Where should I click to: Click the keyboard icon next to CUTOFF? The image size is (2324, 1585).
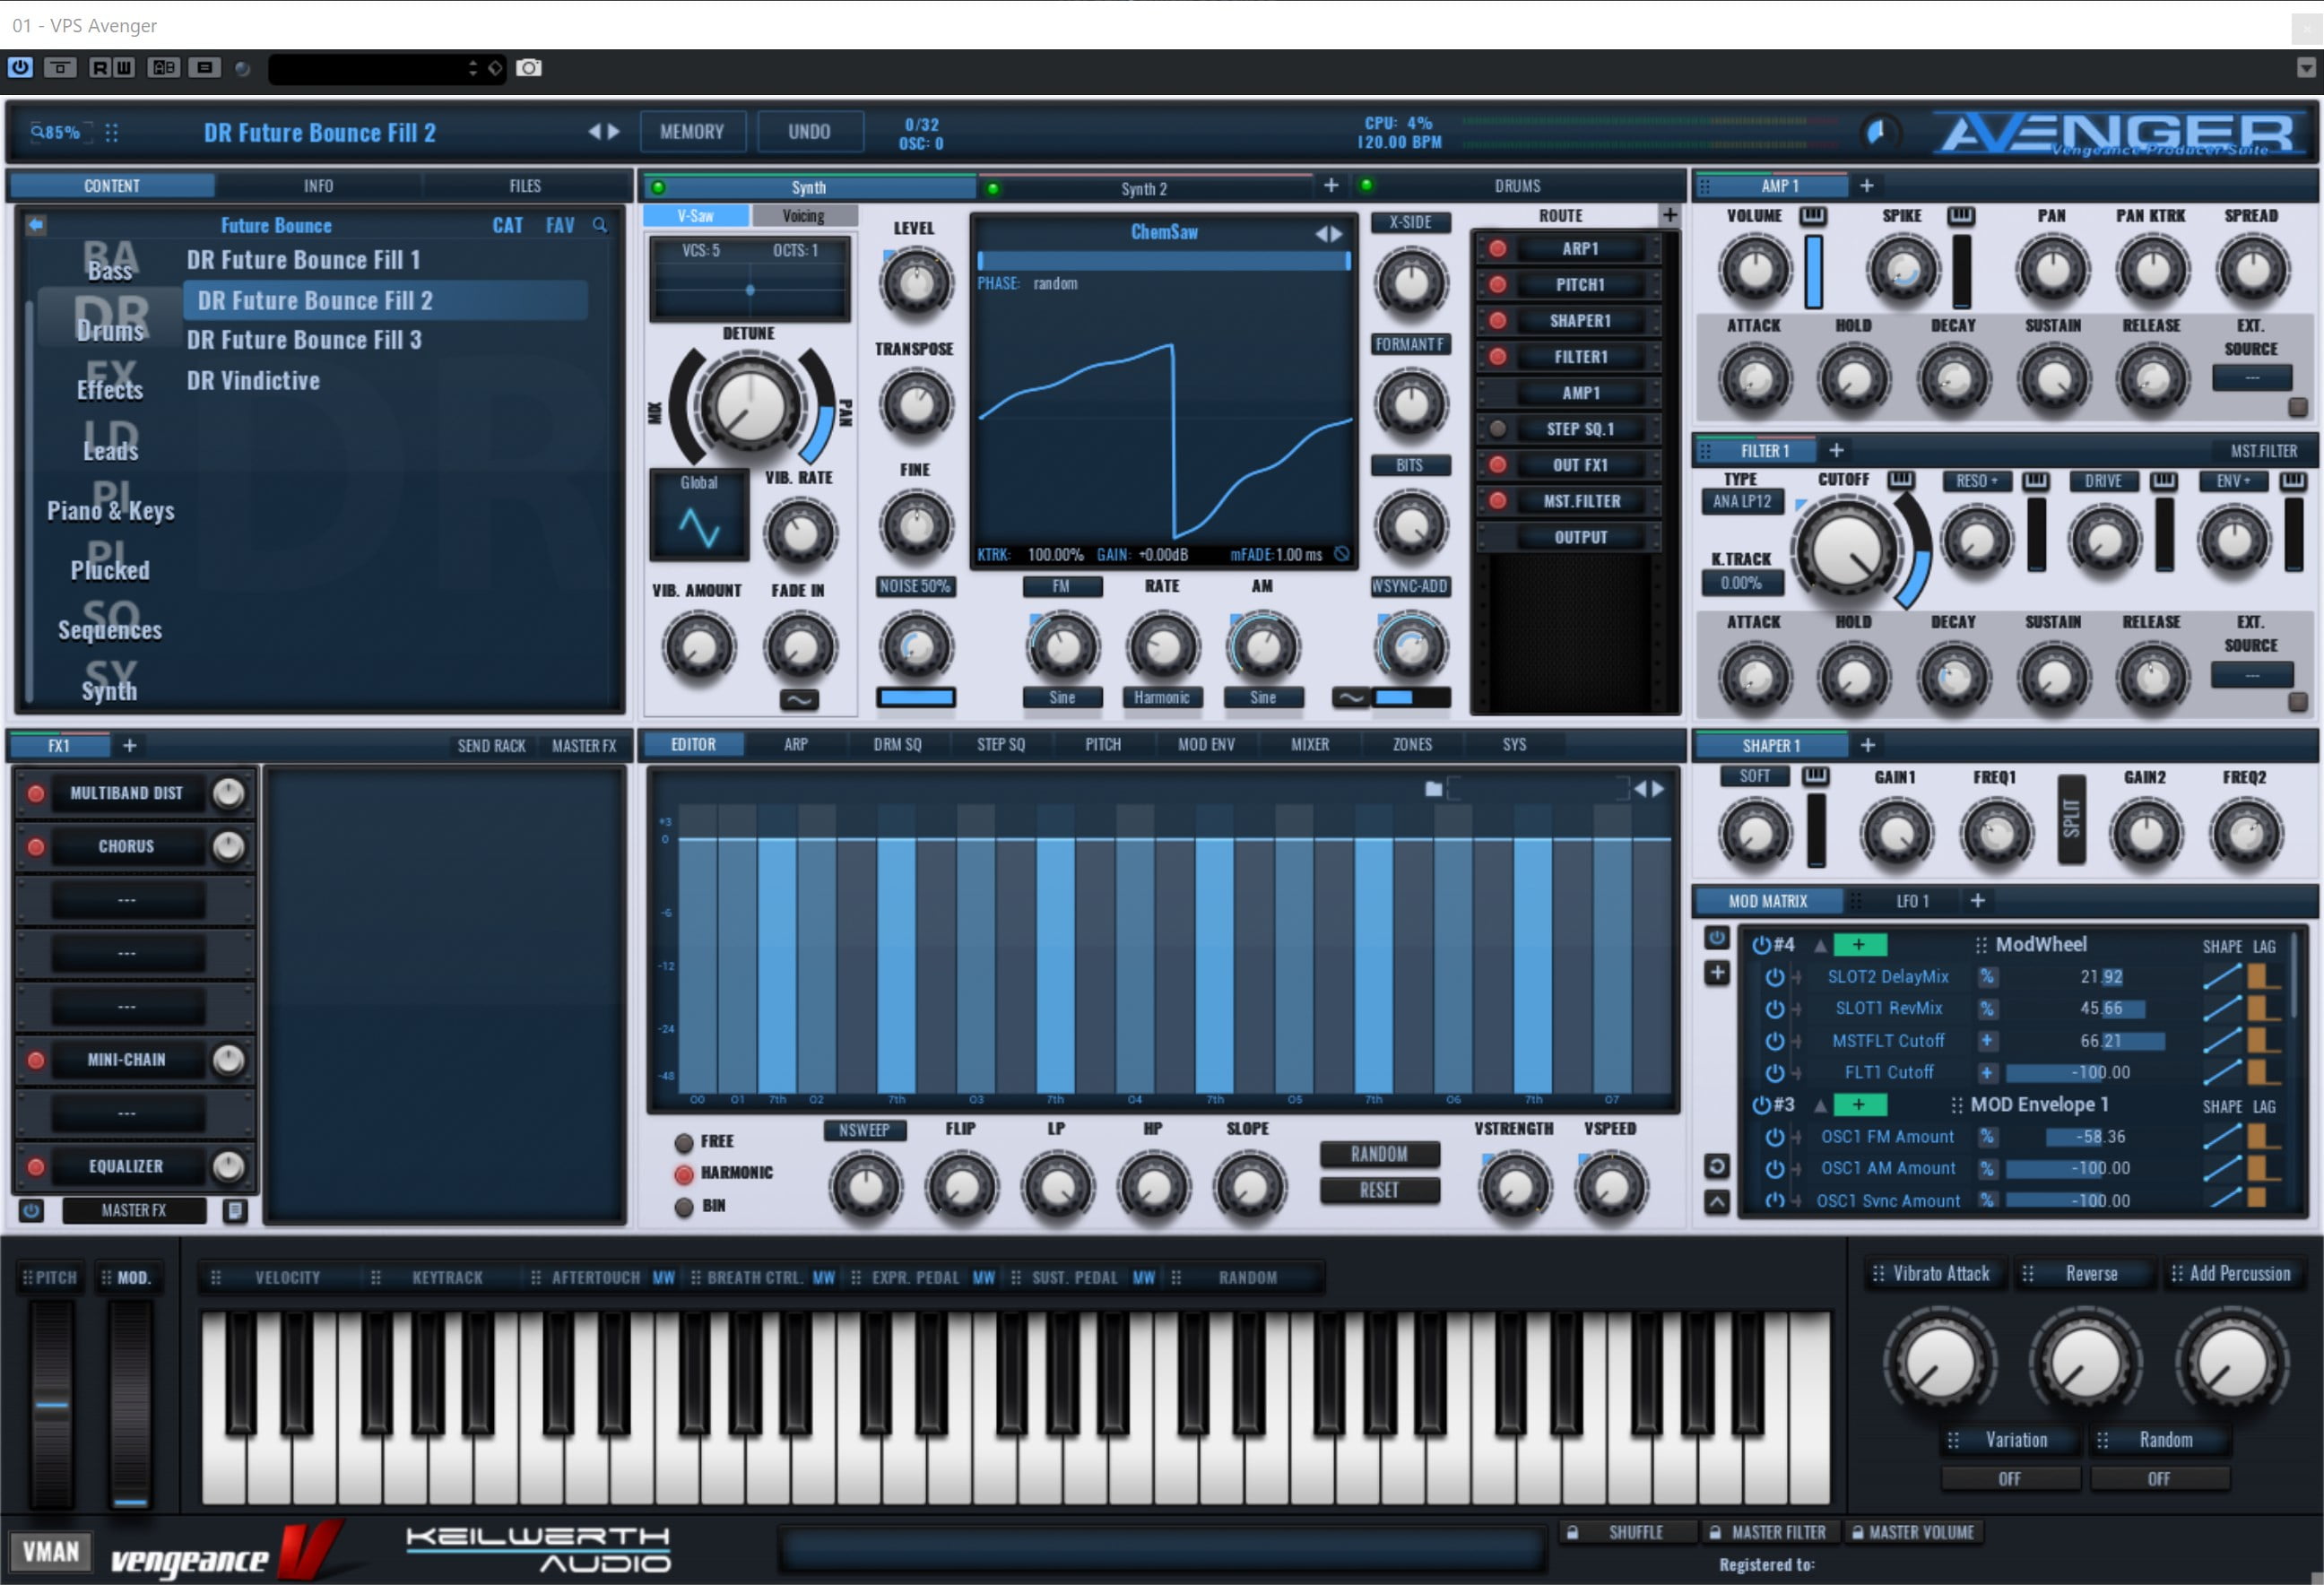click(x=1900, y=480)
